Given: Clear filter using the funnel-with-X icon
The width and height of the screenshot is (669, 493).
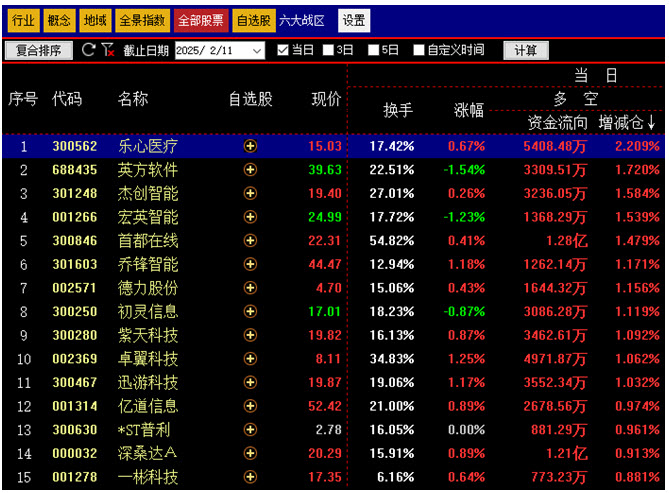Looking at the screenshot, I should coord(108,50).
